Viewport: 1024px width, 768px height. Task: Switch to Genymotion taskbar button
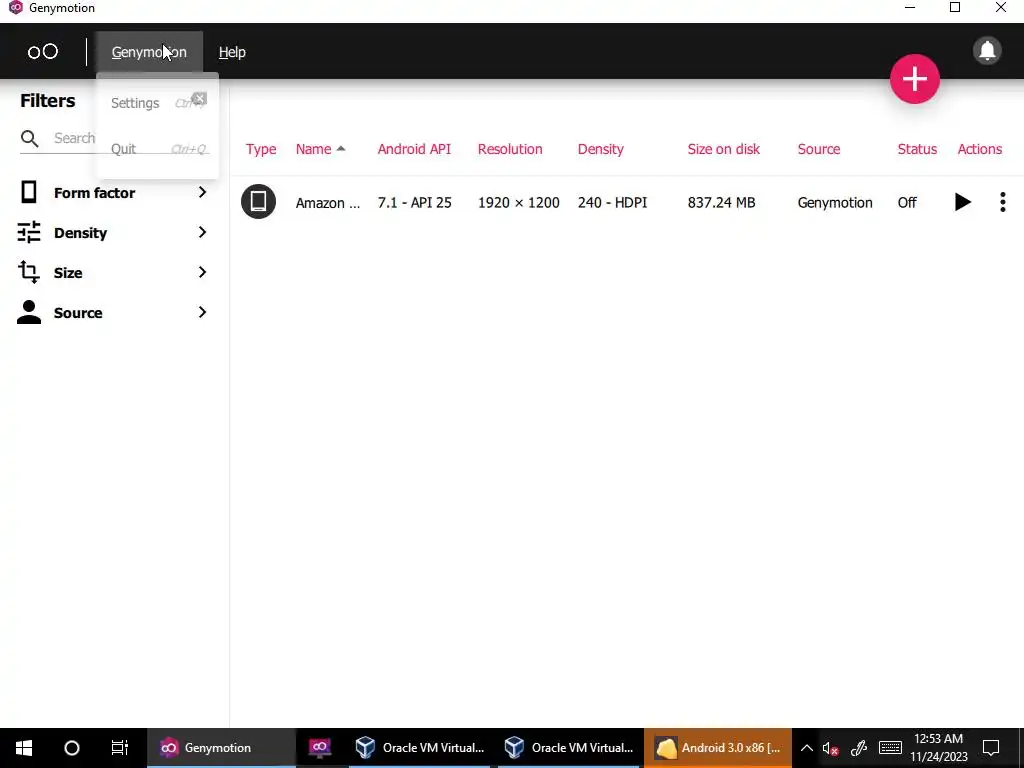point(221,748)
